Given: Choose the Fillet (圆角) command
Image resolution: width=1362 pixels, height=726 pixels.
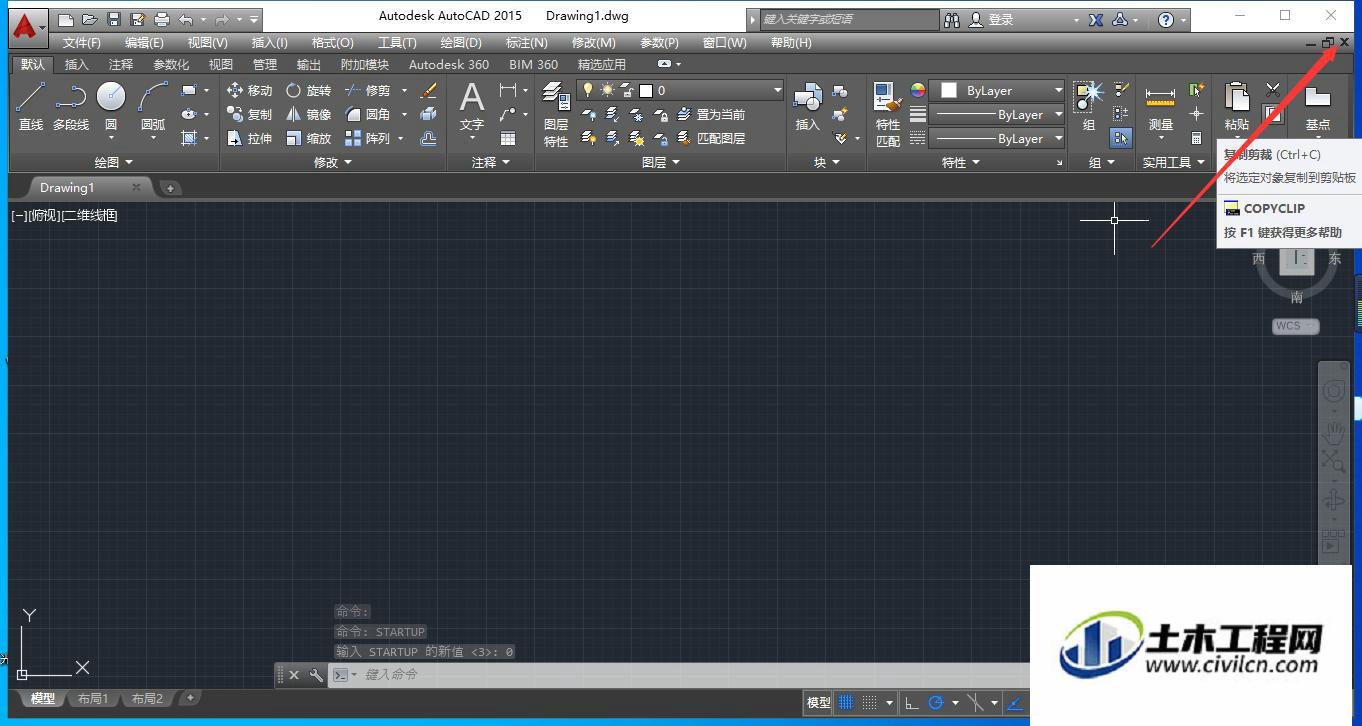Looking at the screenshot, I should coord(367,114).
